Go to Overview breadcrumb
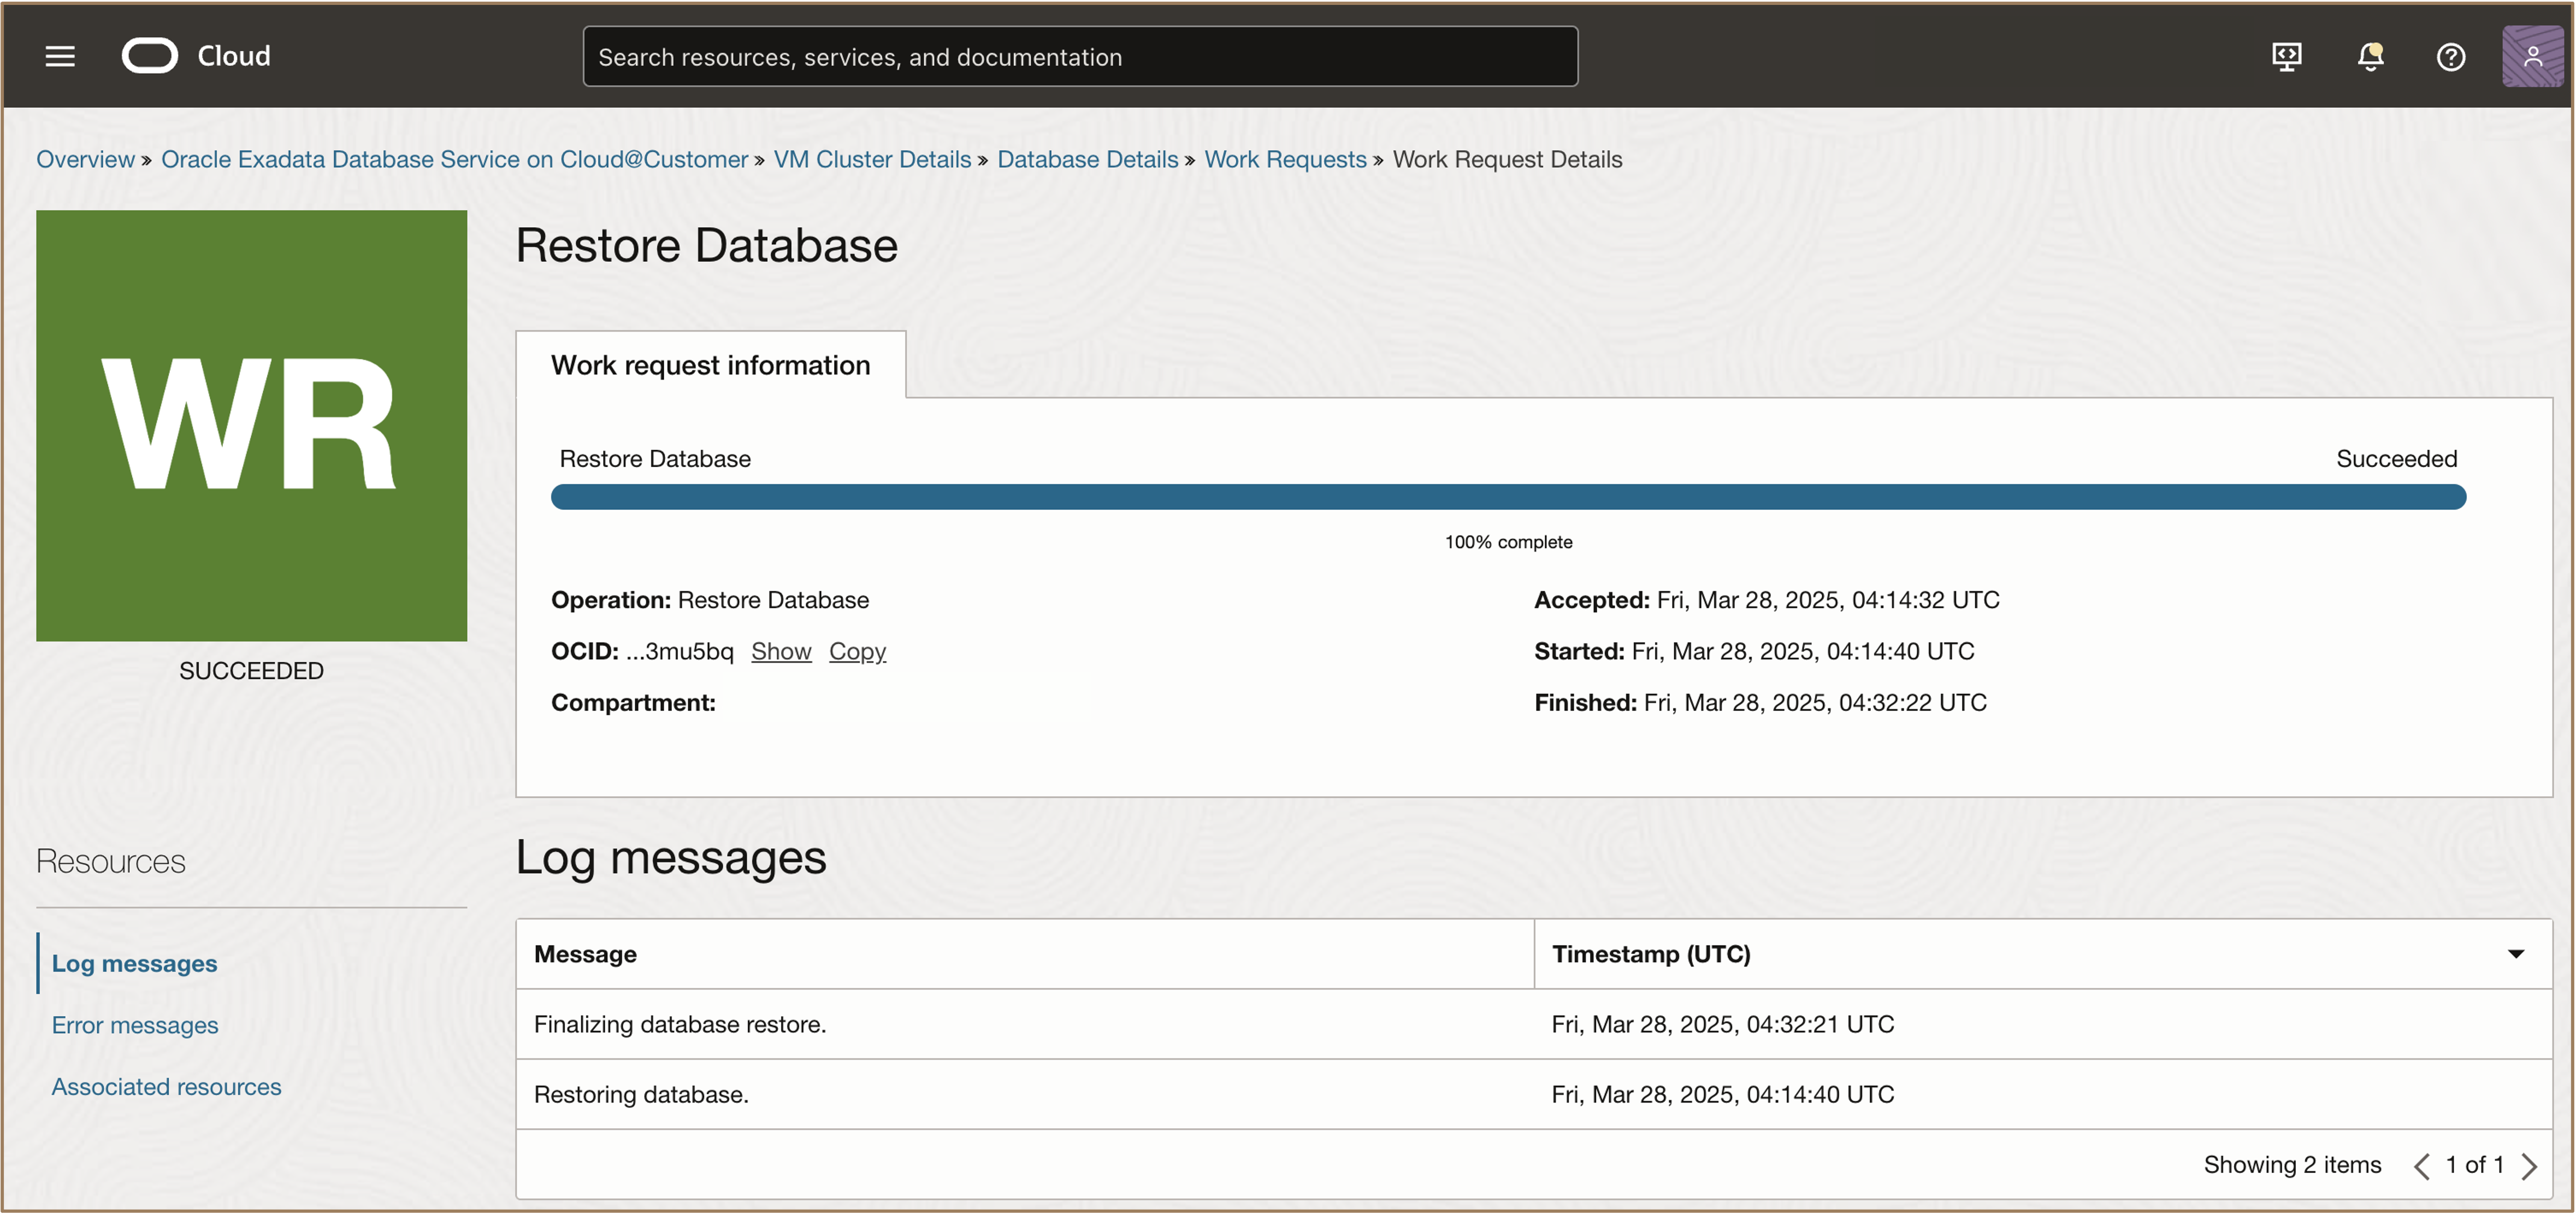The width and height of the screenshot is (2576, 1214). click(85, 159)
